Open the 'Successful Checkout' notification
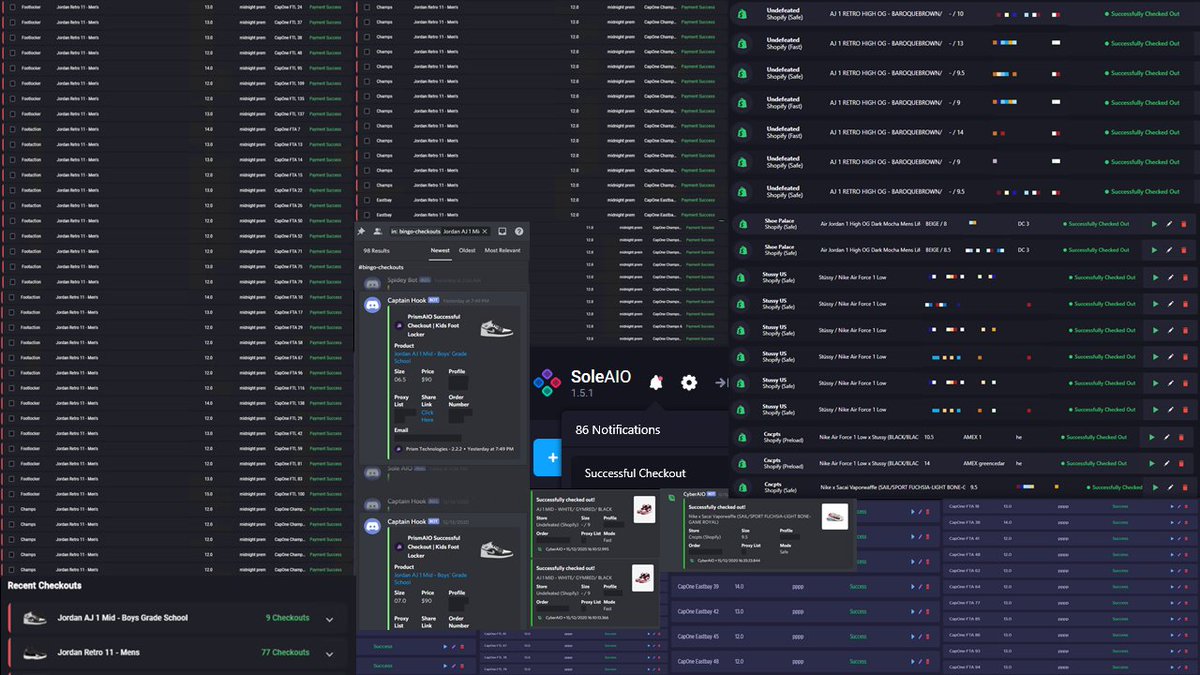Image resolution: width=1200 pixels, height=675 pixels. pos(635,473)
